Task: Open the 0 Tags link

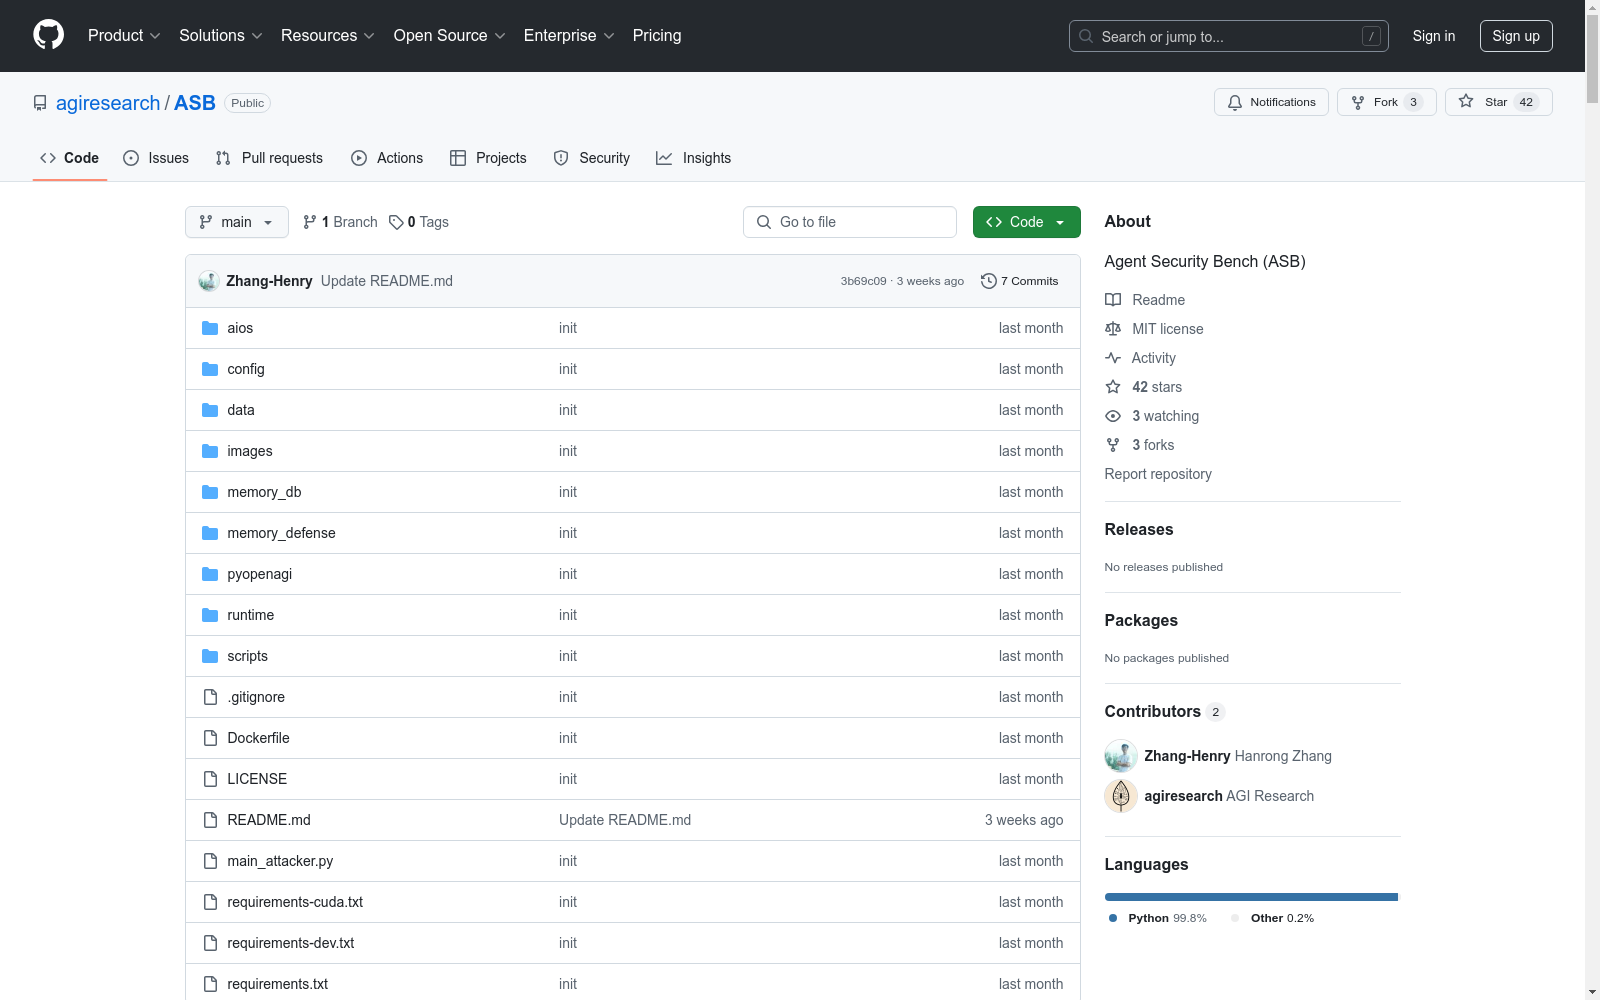Action: pyautogui.click(x=419, y=222)
